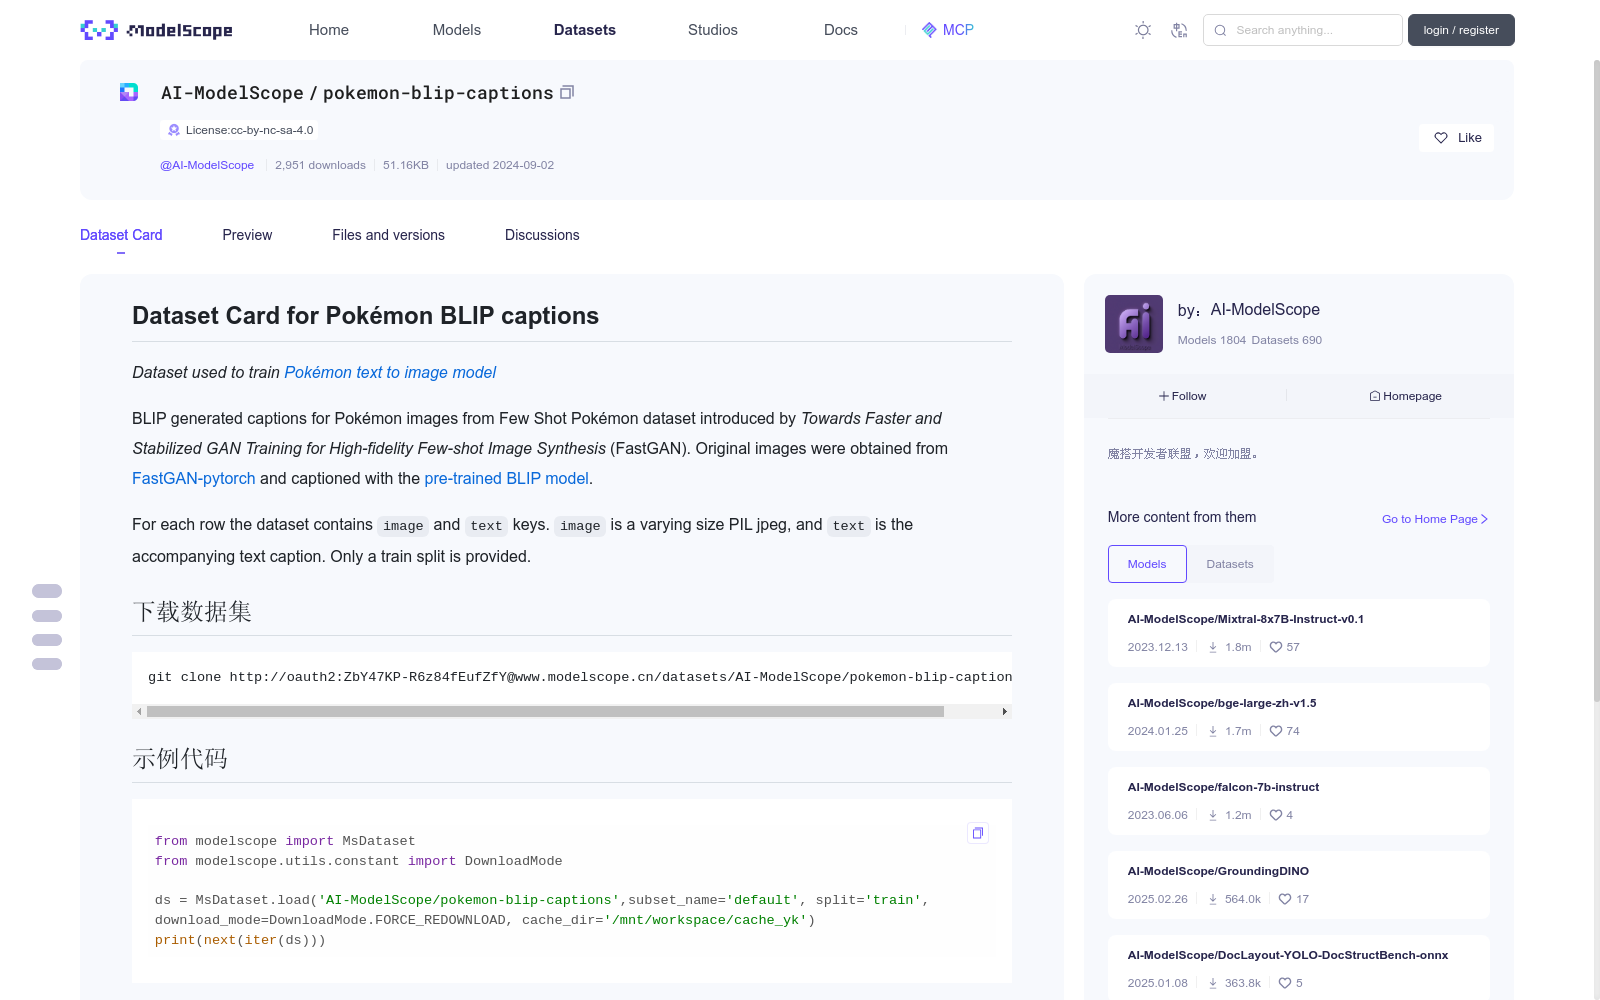Screen dimensions: 1600x1000
Task: Open the Pokémon text to image model link
Action: [390, 372]
